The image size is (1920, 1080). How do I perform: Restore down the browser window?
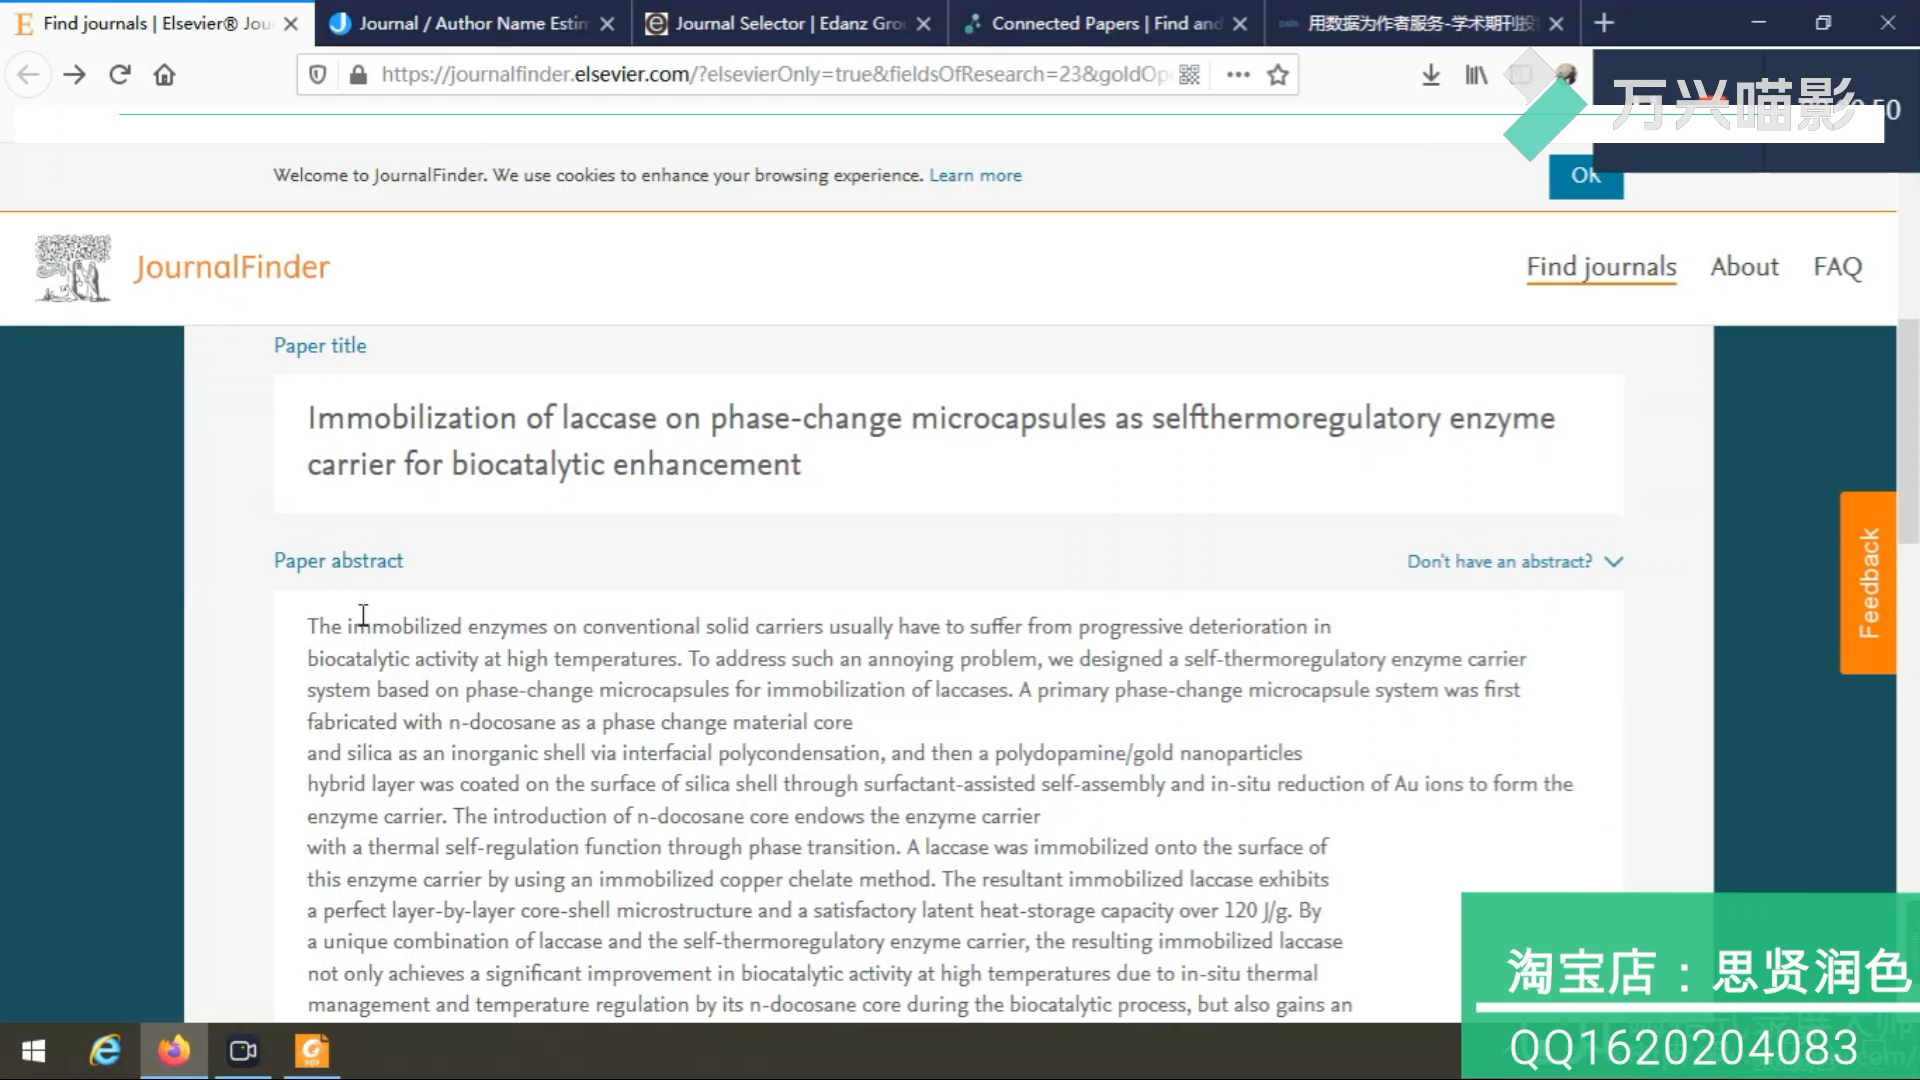[x=1823, y=23]
